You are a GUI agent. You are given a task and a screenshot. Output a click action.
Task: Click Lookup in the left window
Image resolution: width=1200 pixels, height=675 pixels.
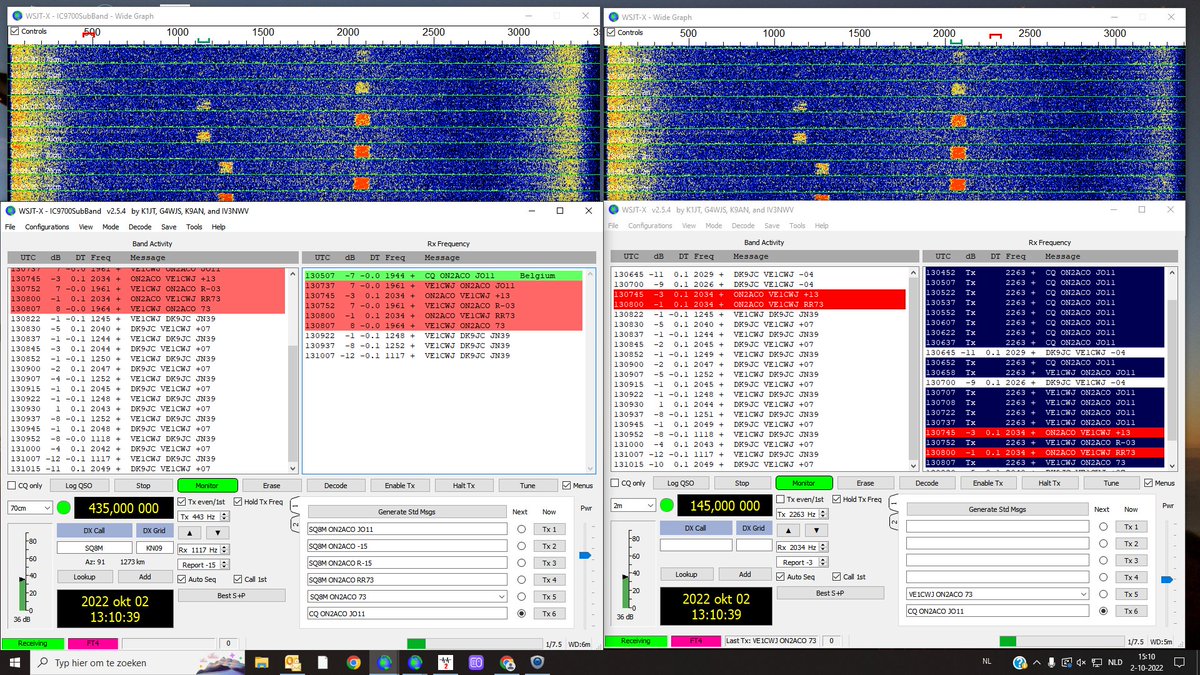(x=85, y=576)
